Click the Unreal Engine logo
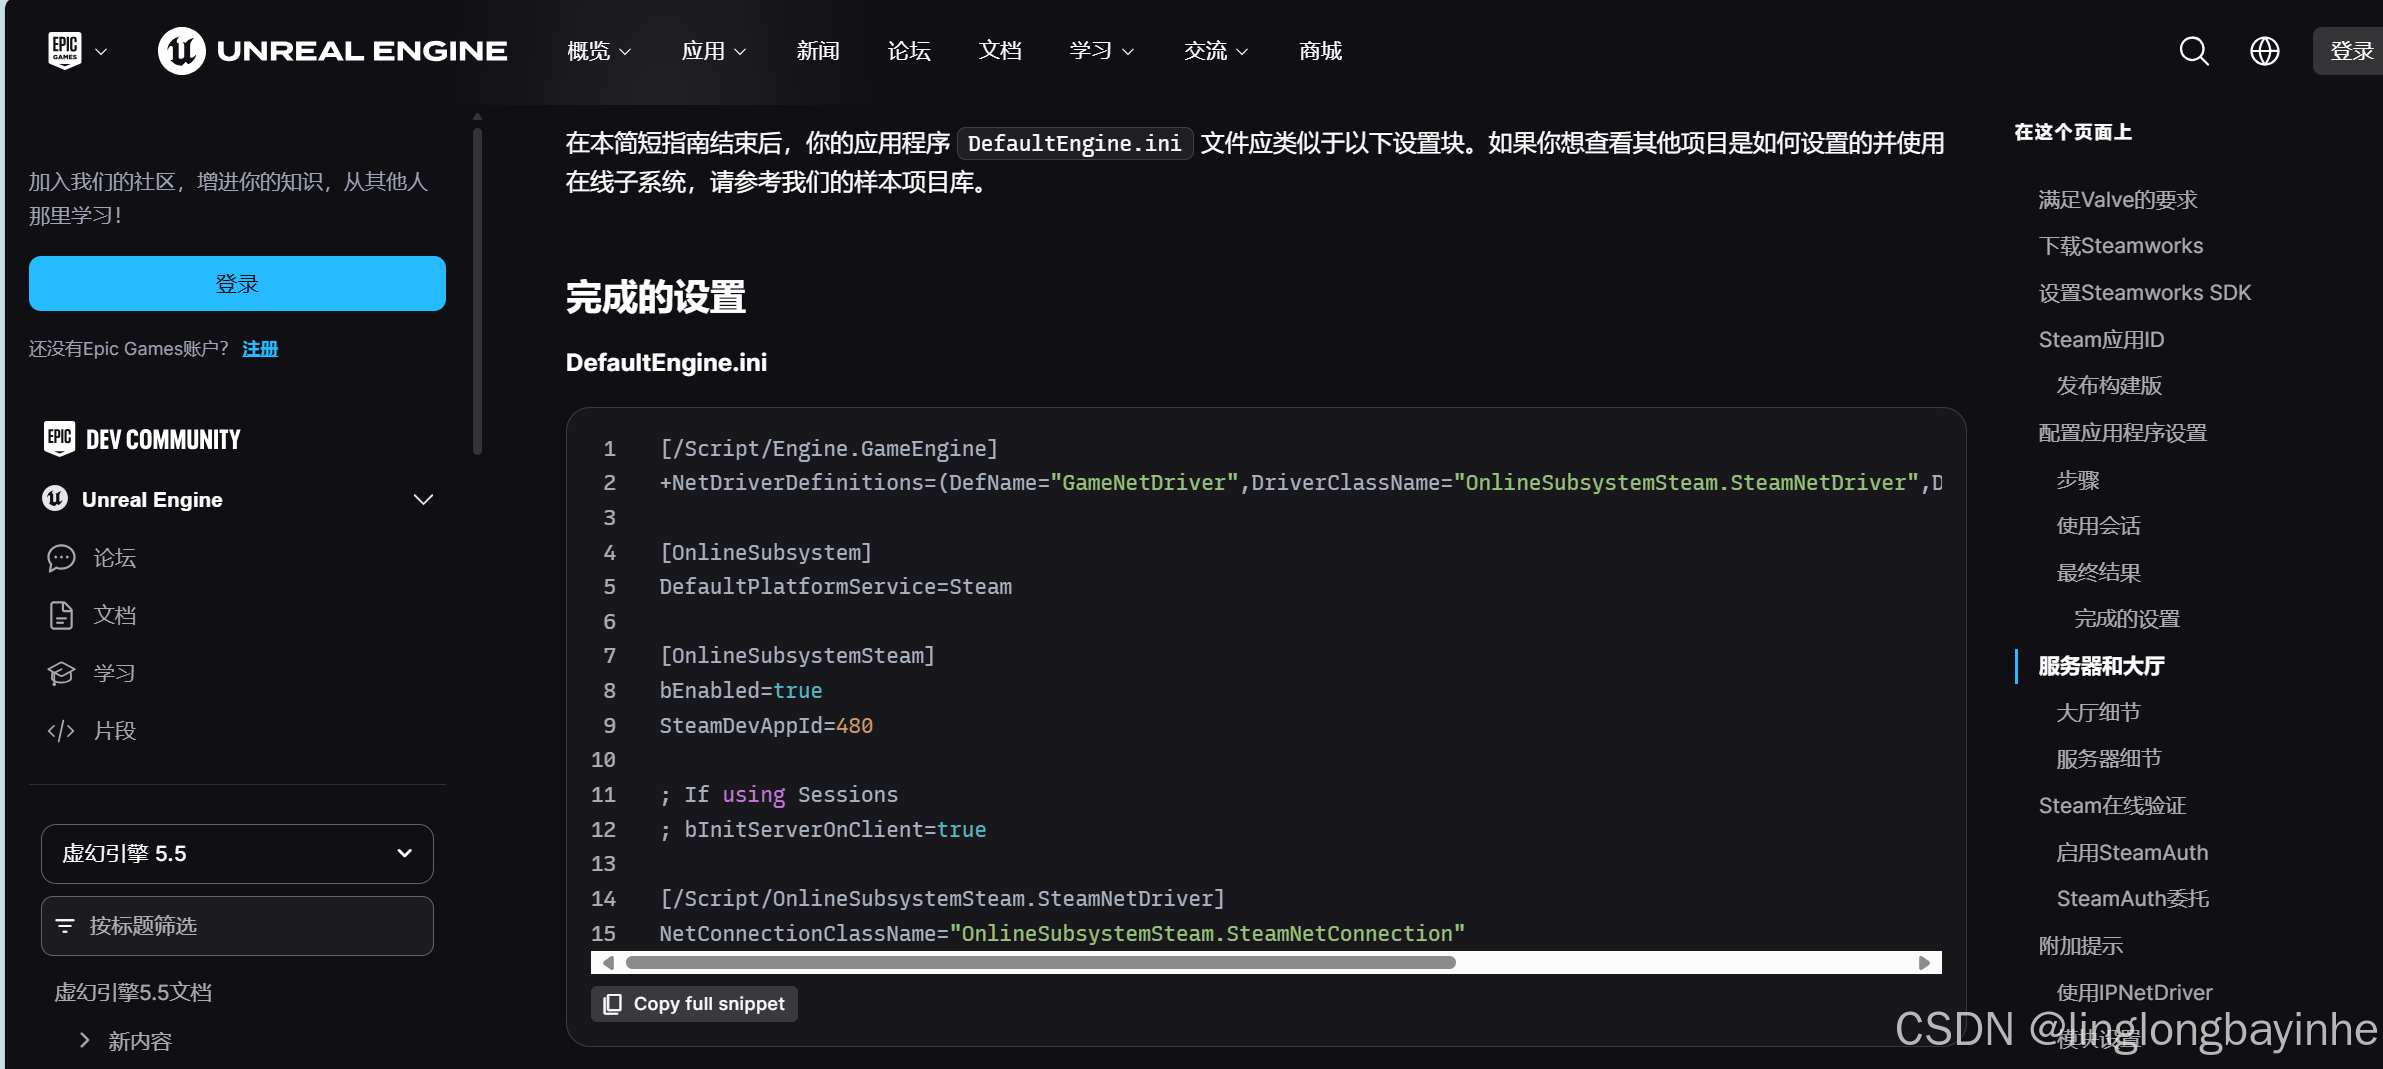The width and height of the screenshot is (2383, 1069). click(333, 50)
